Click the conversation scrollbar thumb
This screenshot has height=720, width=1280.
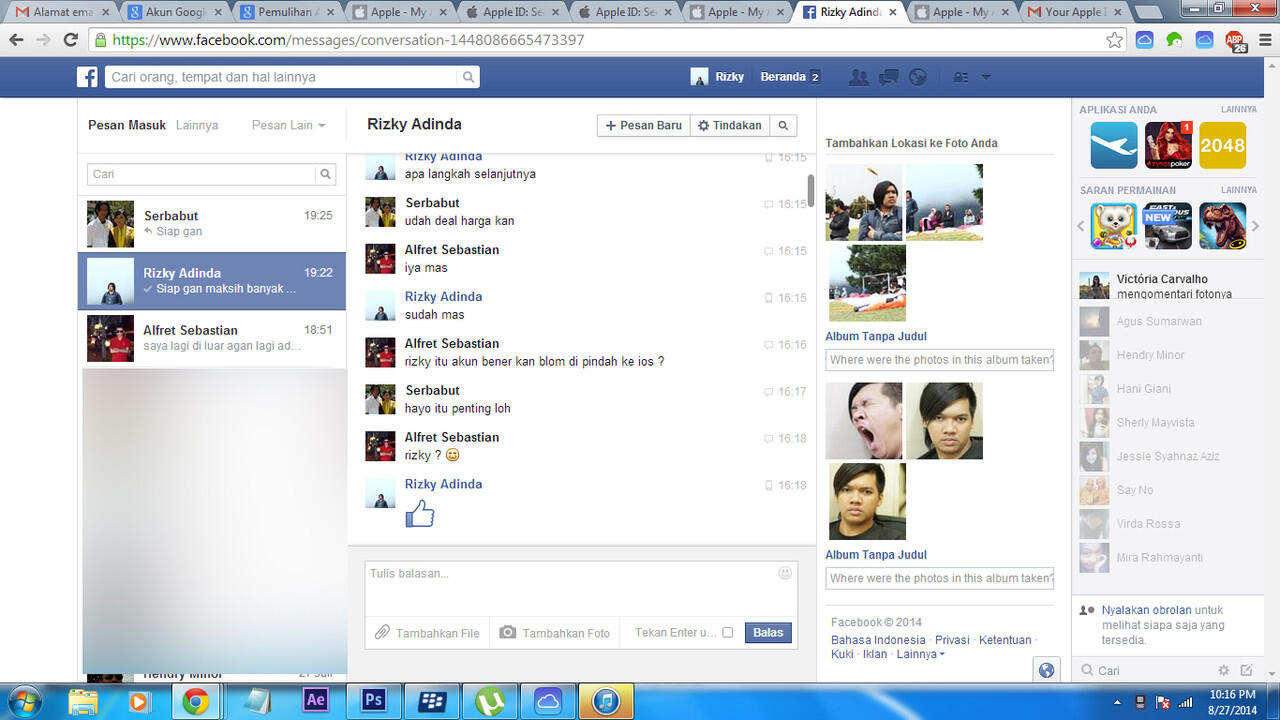point(810,190)
